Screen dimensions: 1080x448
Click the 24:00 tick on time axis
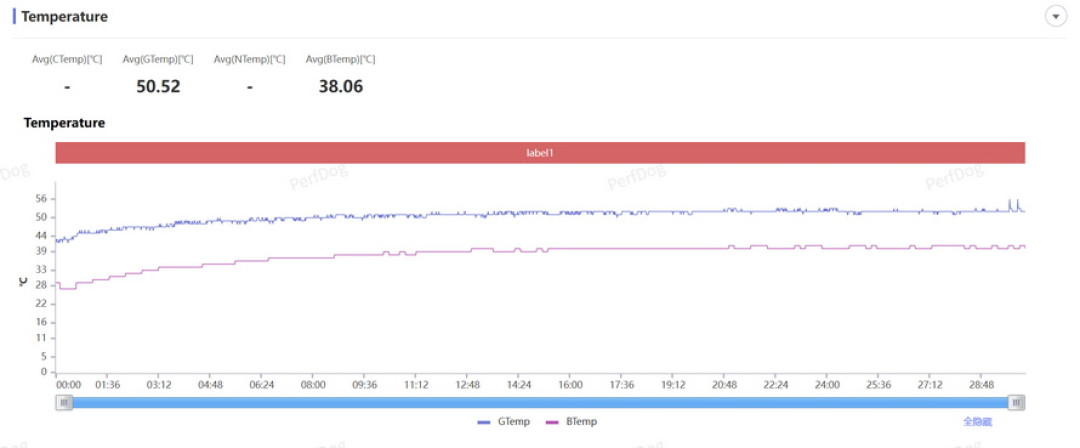pyautogui.click(x=827, y=385)
